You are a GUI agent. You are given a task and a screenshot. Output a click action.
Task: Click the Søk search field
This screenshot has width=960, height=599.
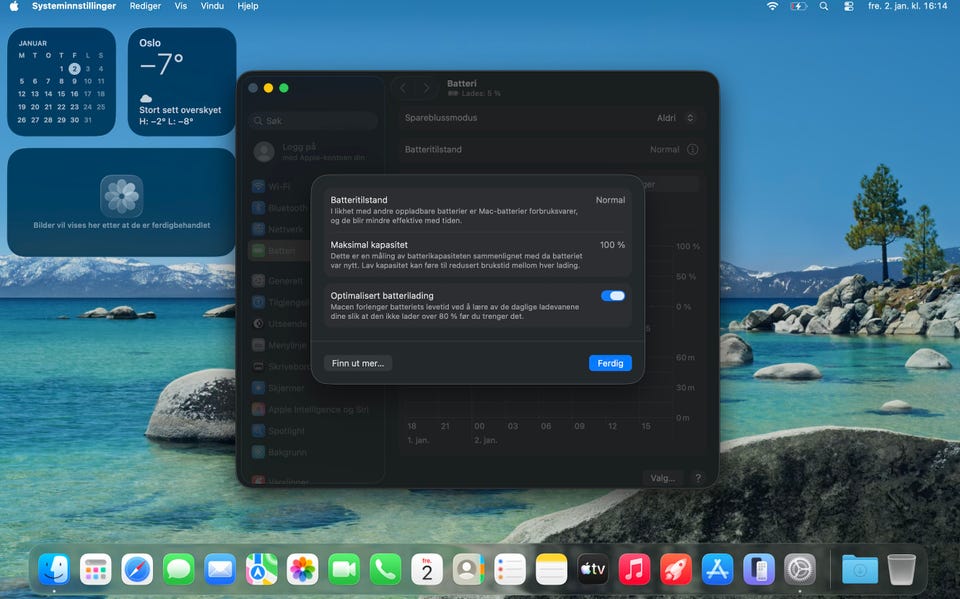[314, 120]
